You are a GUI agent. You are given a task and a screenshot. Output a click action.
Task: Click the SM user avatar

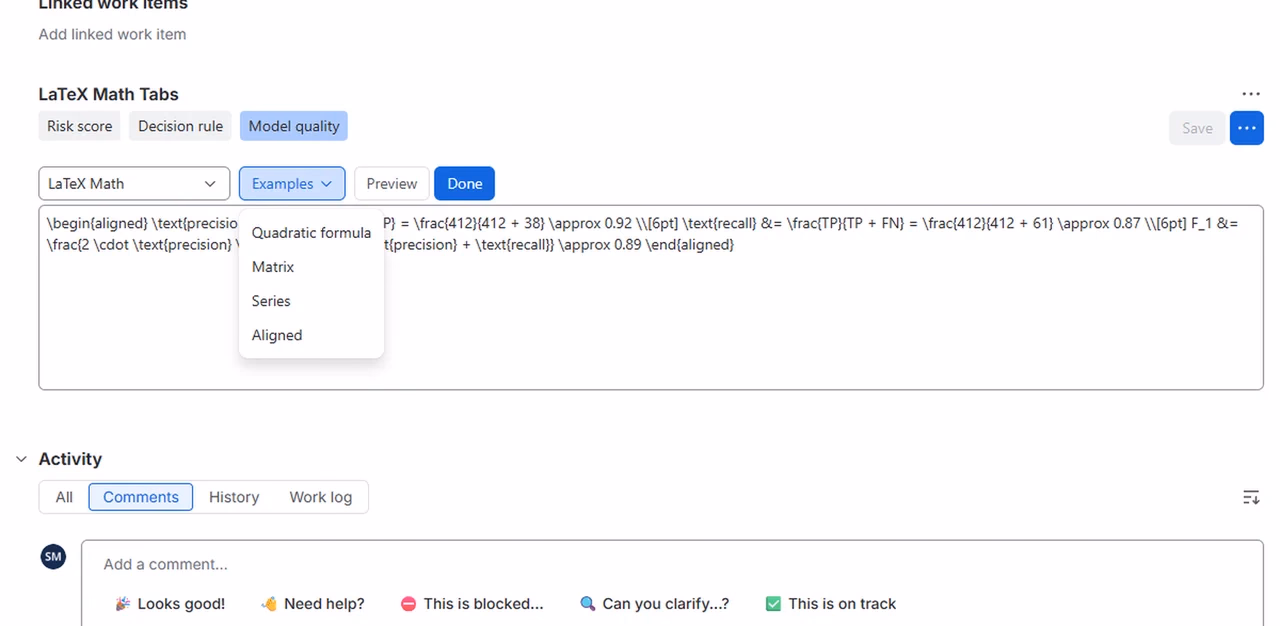(x=53, y=557)
